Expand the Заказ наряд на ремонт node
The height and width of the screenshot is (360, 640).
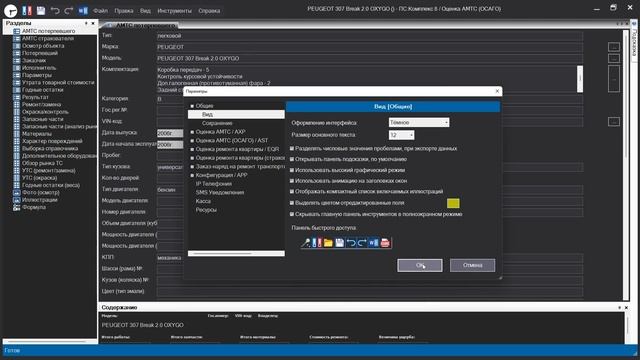coord(192,167)
